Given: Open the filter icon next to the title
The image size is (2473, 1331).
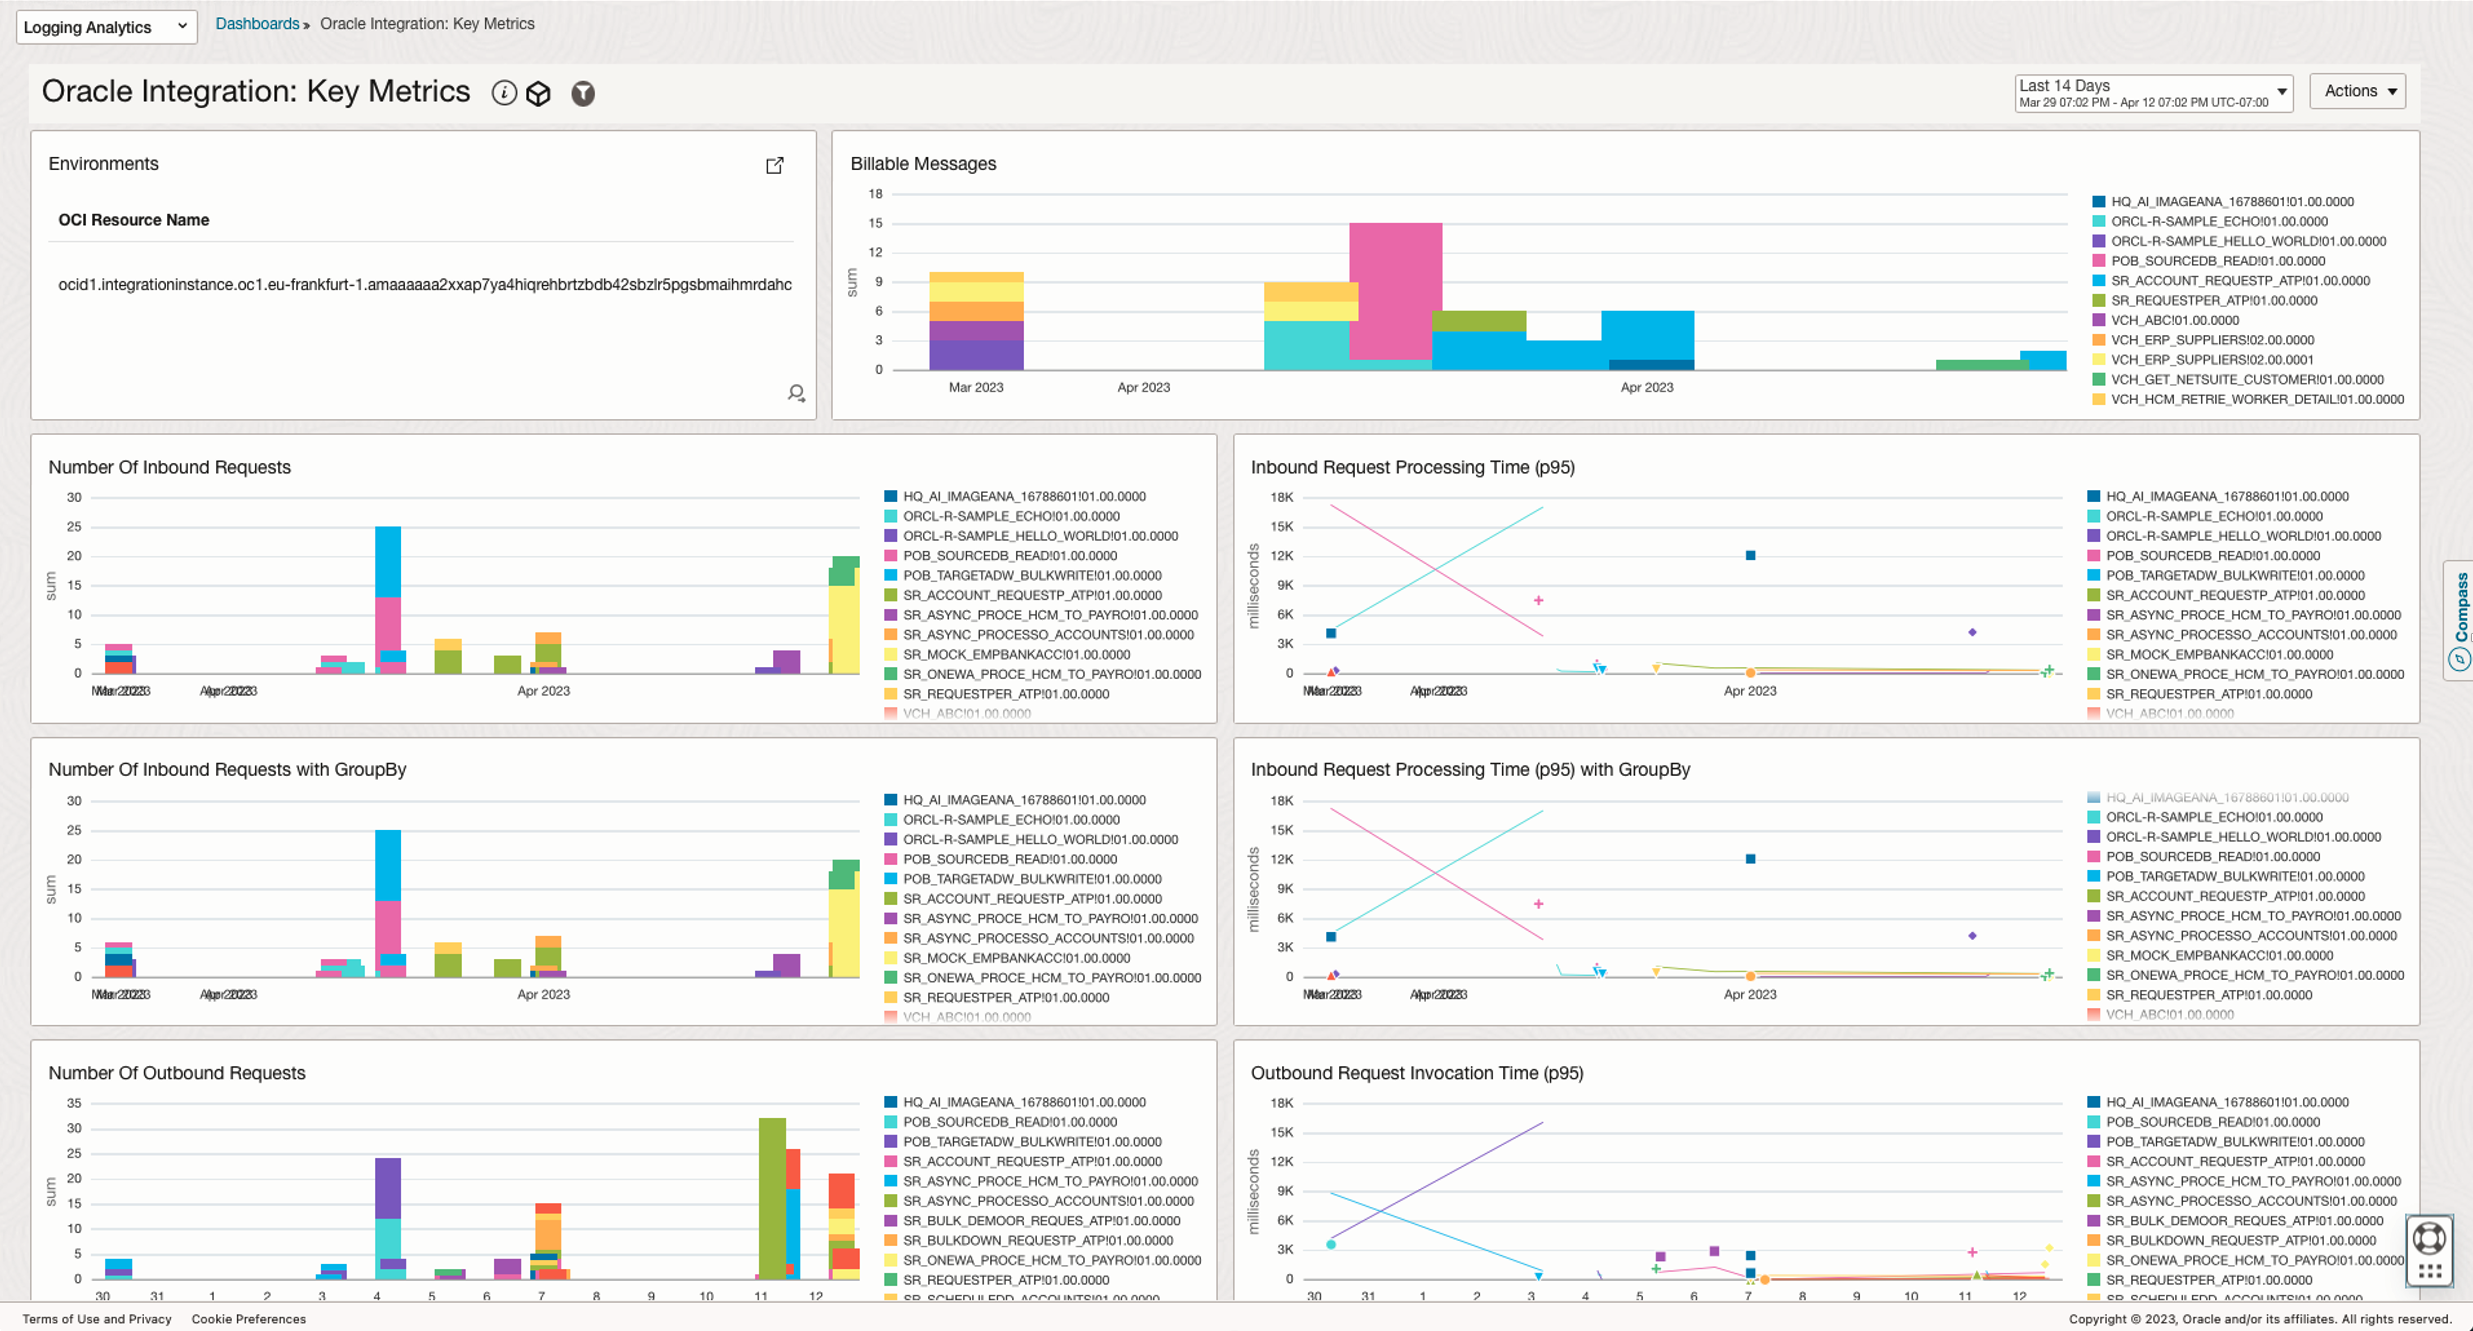Looking at the screenshot, I should click(583, 93).
